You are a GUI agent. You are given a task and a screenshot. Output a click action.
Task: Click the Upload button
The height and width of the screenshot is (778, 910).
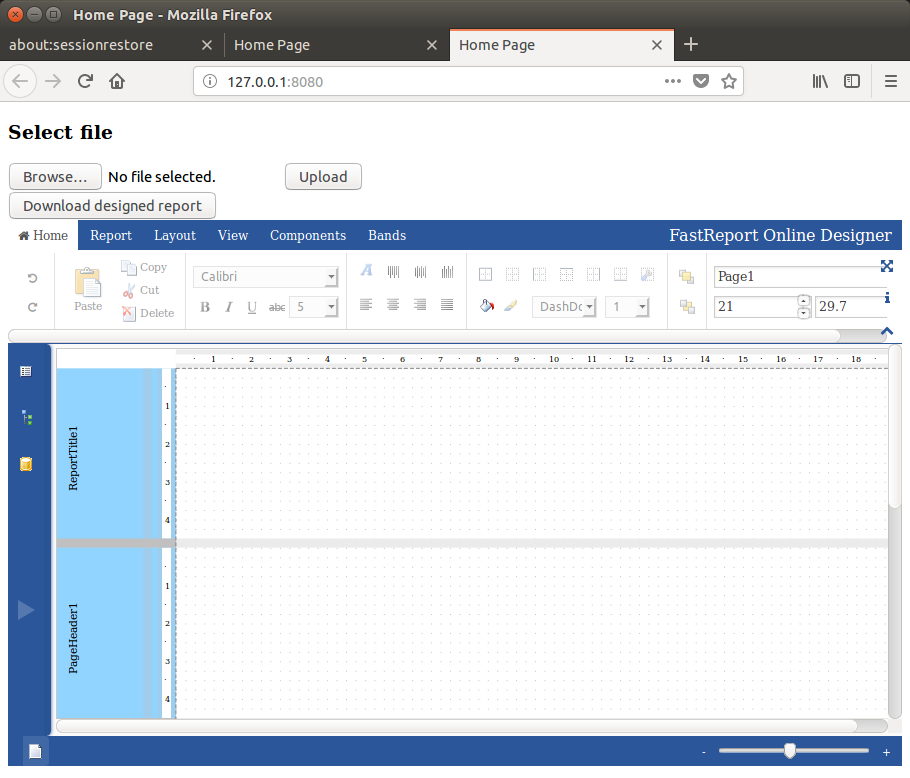point(323,177)
